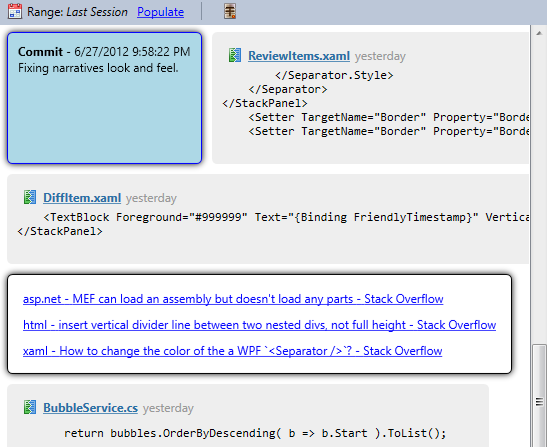Click the white Stack Overflow links panel

point(260,324)
